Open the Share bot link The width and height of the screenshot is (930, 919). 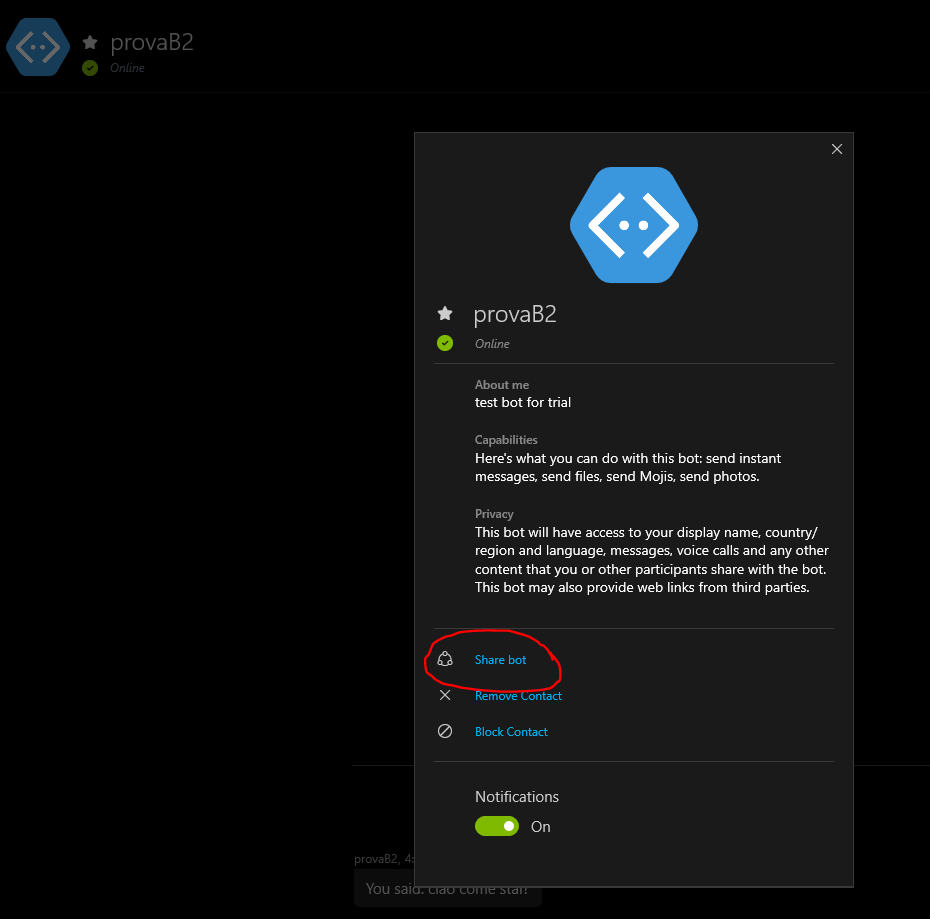(500, 660)
